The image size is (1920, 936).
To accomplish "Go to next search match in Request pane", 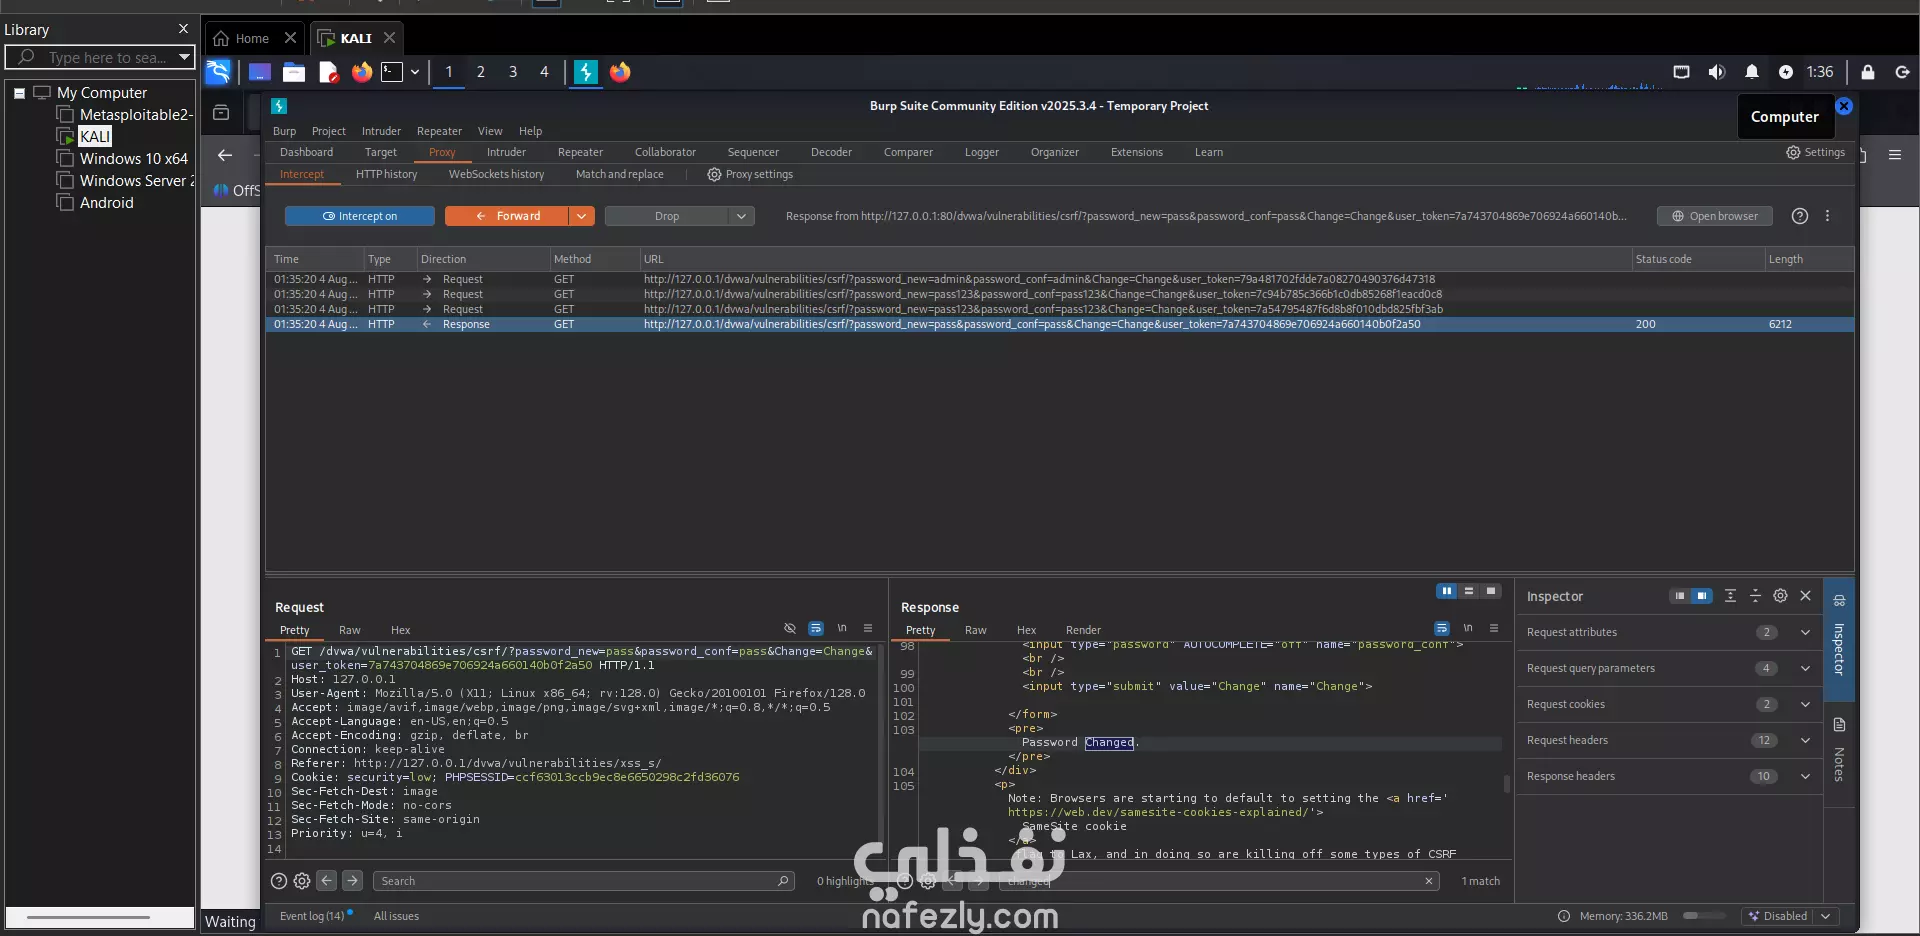I will 352,881.
